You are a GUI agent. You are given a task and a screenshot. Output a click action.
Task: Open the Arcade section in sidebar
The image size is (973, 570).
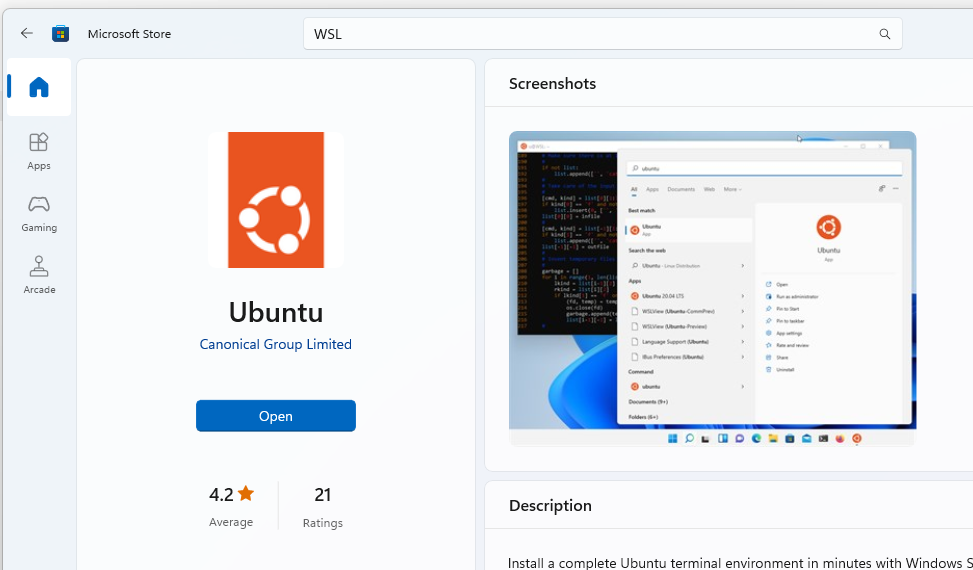(x=39, y=275)
